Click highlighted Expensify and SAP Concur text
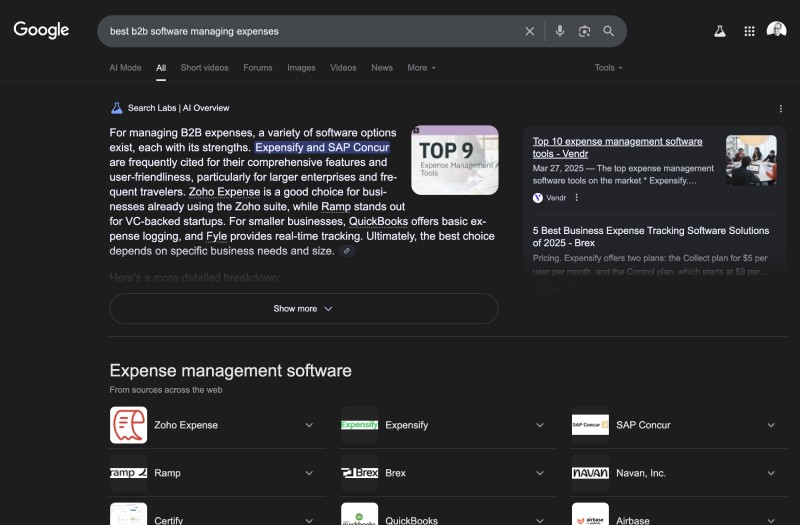 tap(322, 147)
